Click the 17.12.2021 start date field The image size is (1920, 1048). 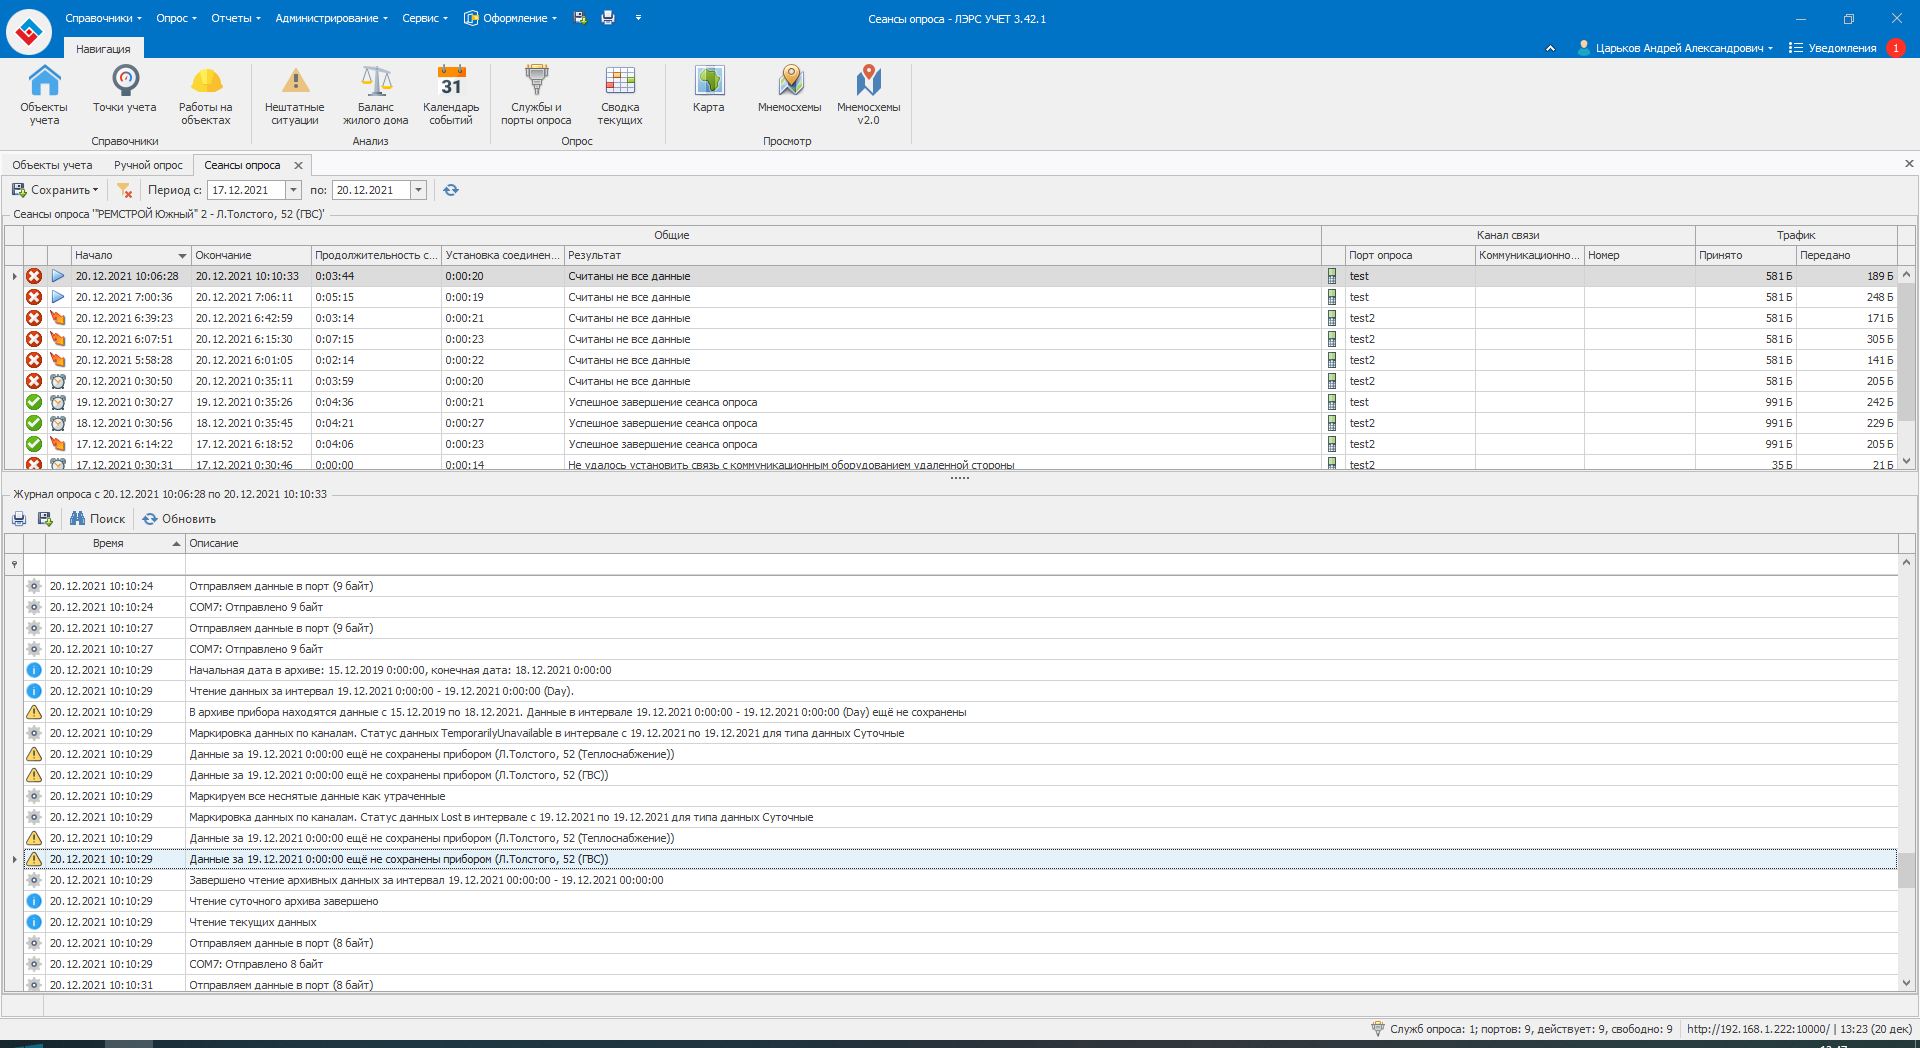246,190
